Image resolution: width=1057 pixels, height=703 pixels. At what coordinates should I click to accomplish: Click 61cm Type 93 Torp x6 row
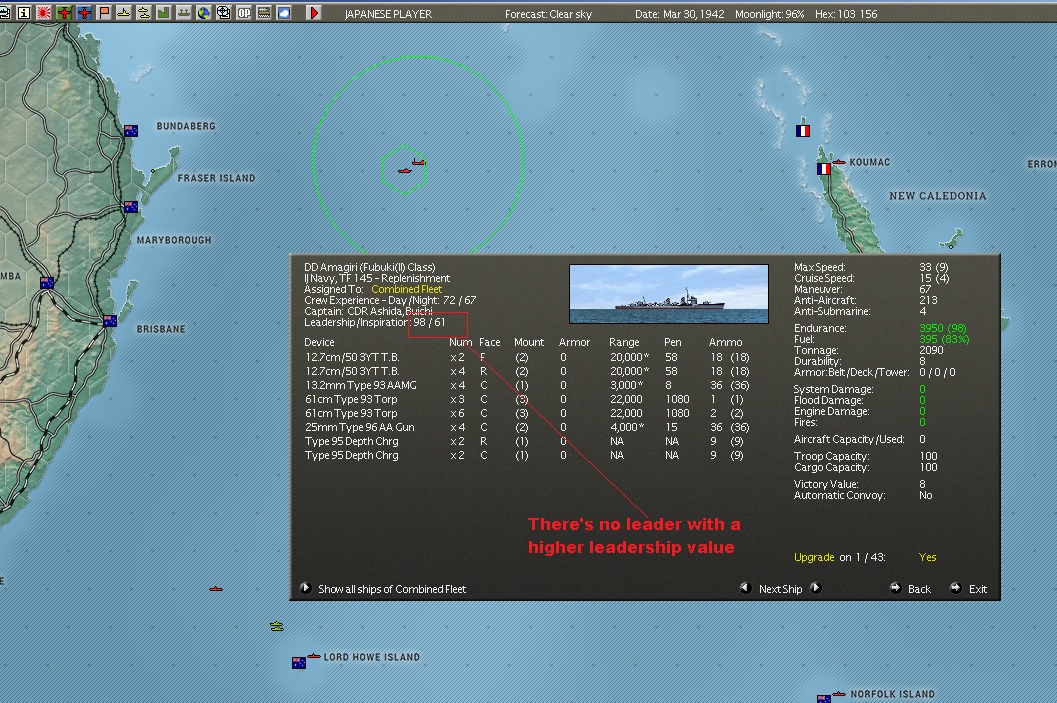(527, 413)
